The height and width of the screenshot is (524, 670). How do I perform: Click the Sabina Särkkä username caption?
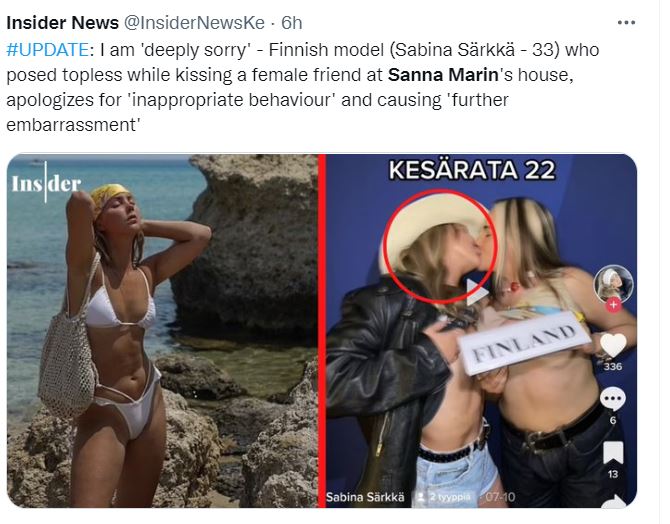[365, 497]
